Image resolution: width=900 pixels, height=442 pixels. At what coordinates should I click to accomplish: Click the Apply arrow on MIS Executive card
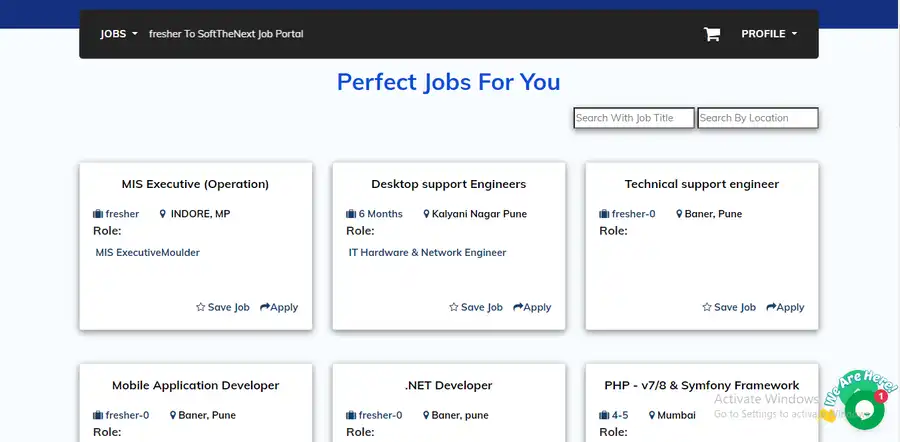click(265, 308)
